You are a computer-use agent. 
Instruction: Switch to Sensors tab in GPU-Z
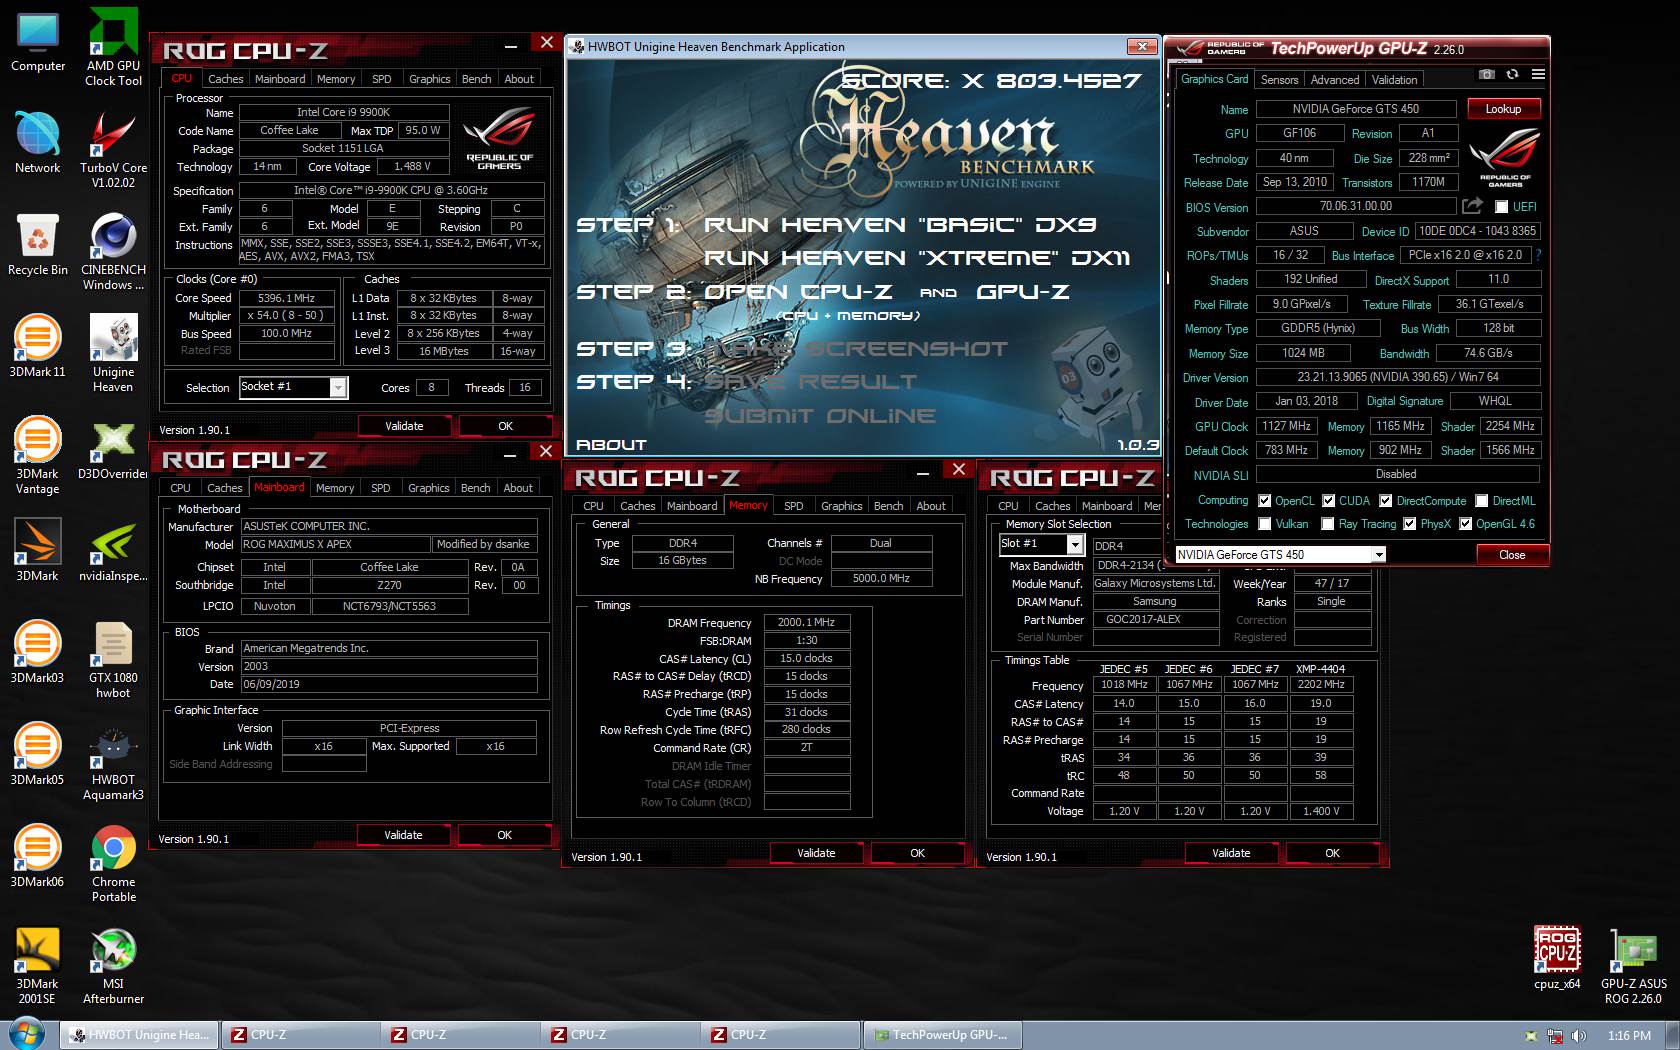(x=1279, y=80)
